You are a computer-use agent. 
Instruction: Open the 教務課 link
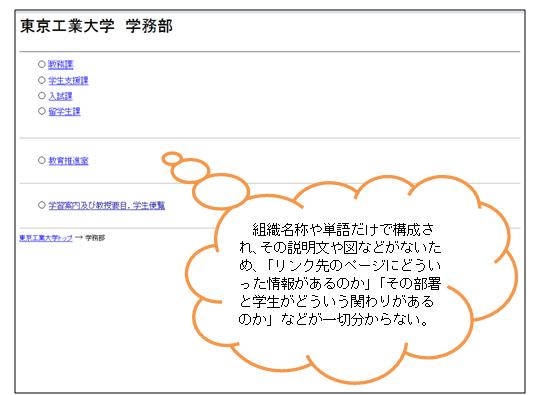pyautogui.click(x=60, y=65)
